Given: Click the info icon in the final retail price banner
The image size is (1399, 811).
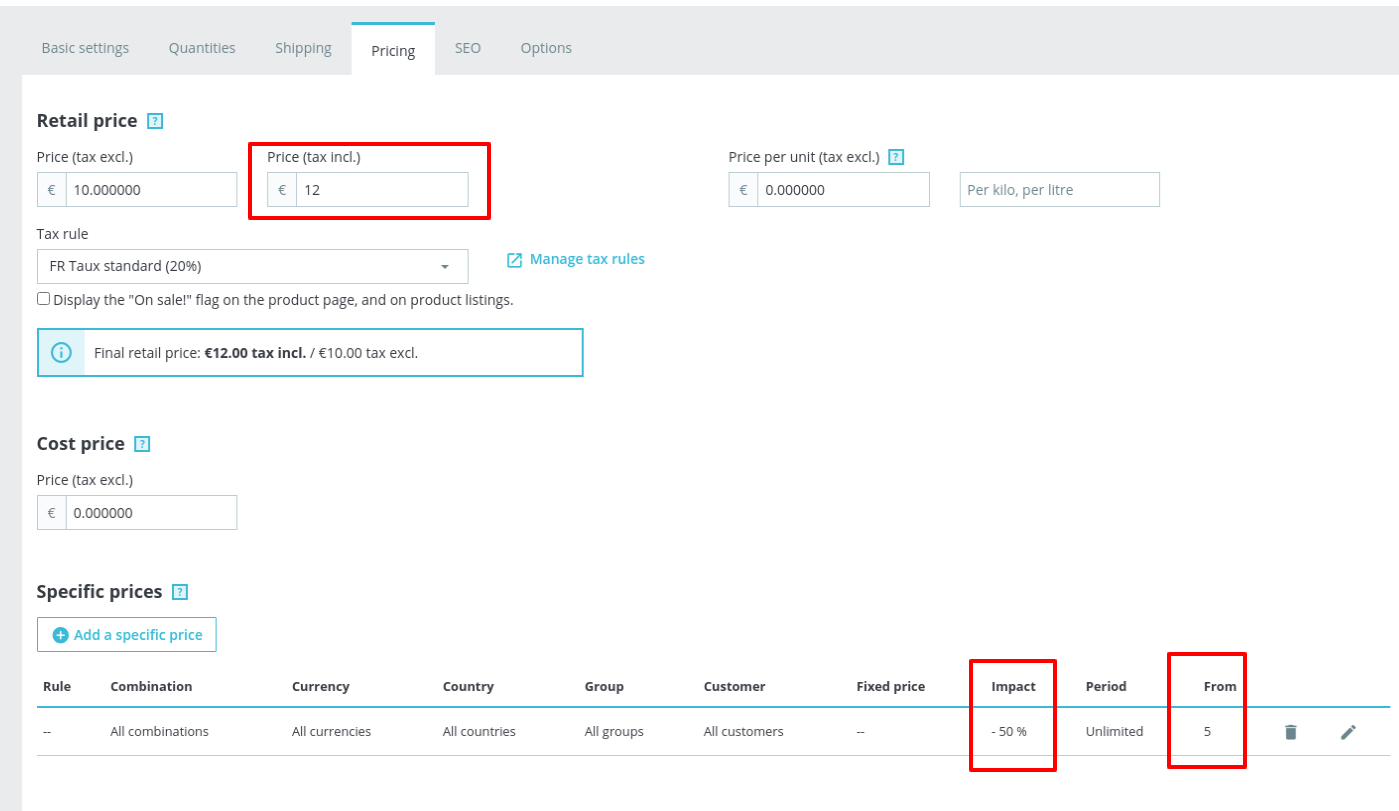Looking at the screenshot, I should [60, 352].
